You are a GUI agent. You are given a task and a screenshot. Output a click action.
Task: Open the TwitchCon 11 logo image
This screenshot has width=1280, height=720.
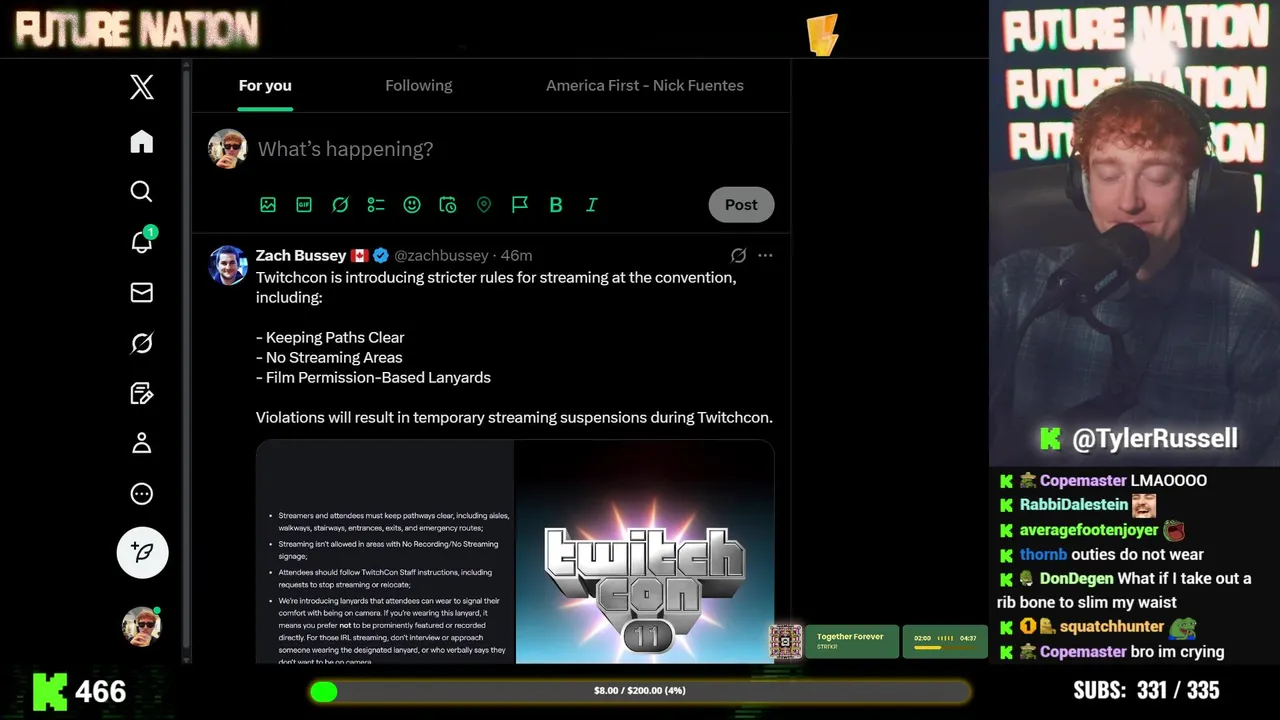click(x=645, y=552)
